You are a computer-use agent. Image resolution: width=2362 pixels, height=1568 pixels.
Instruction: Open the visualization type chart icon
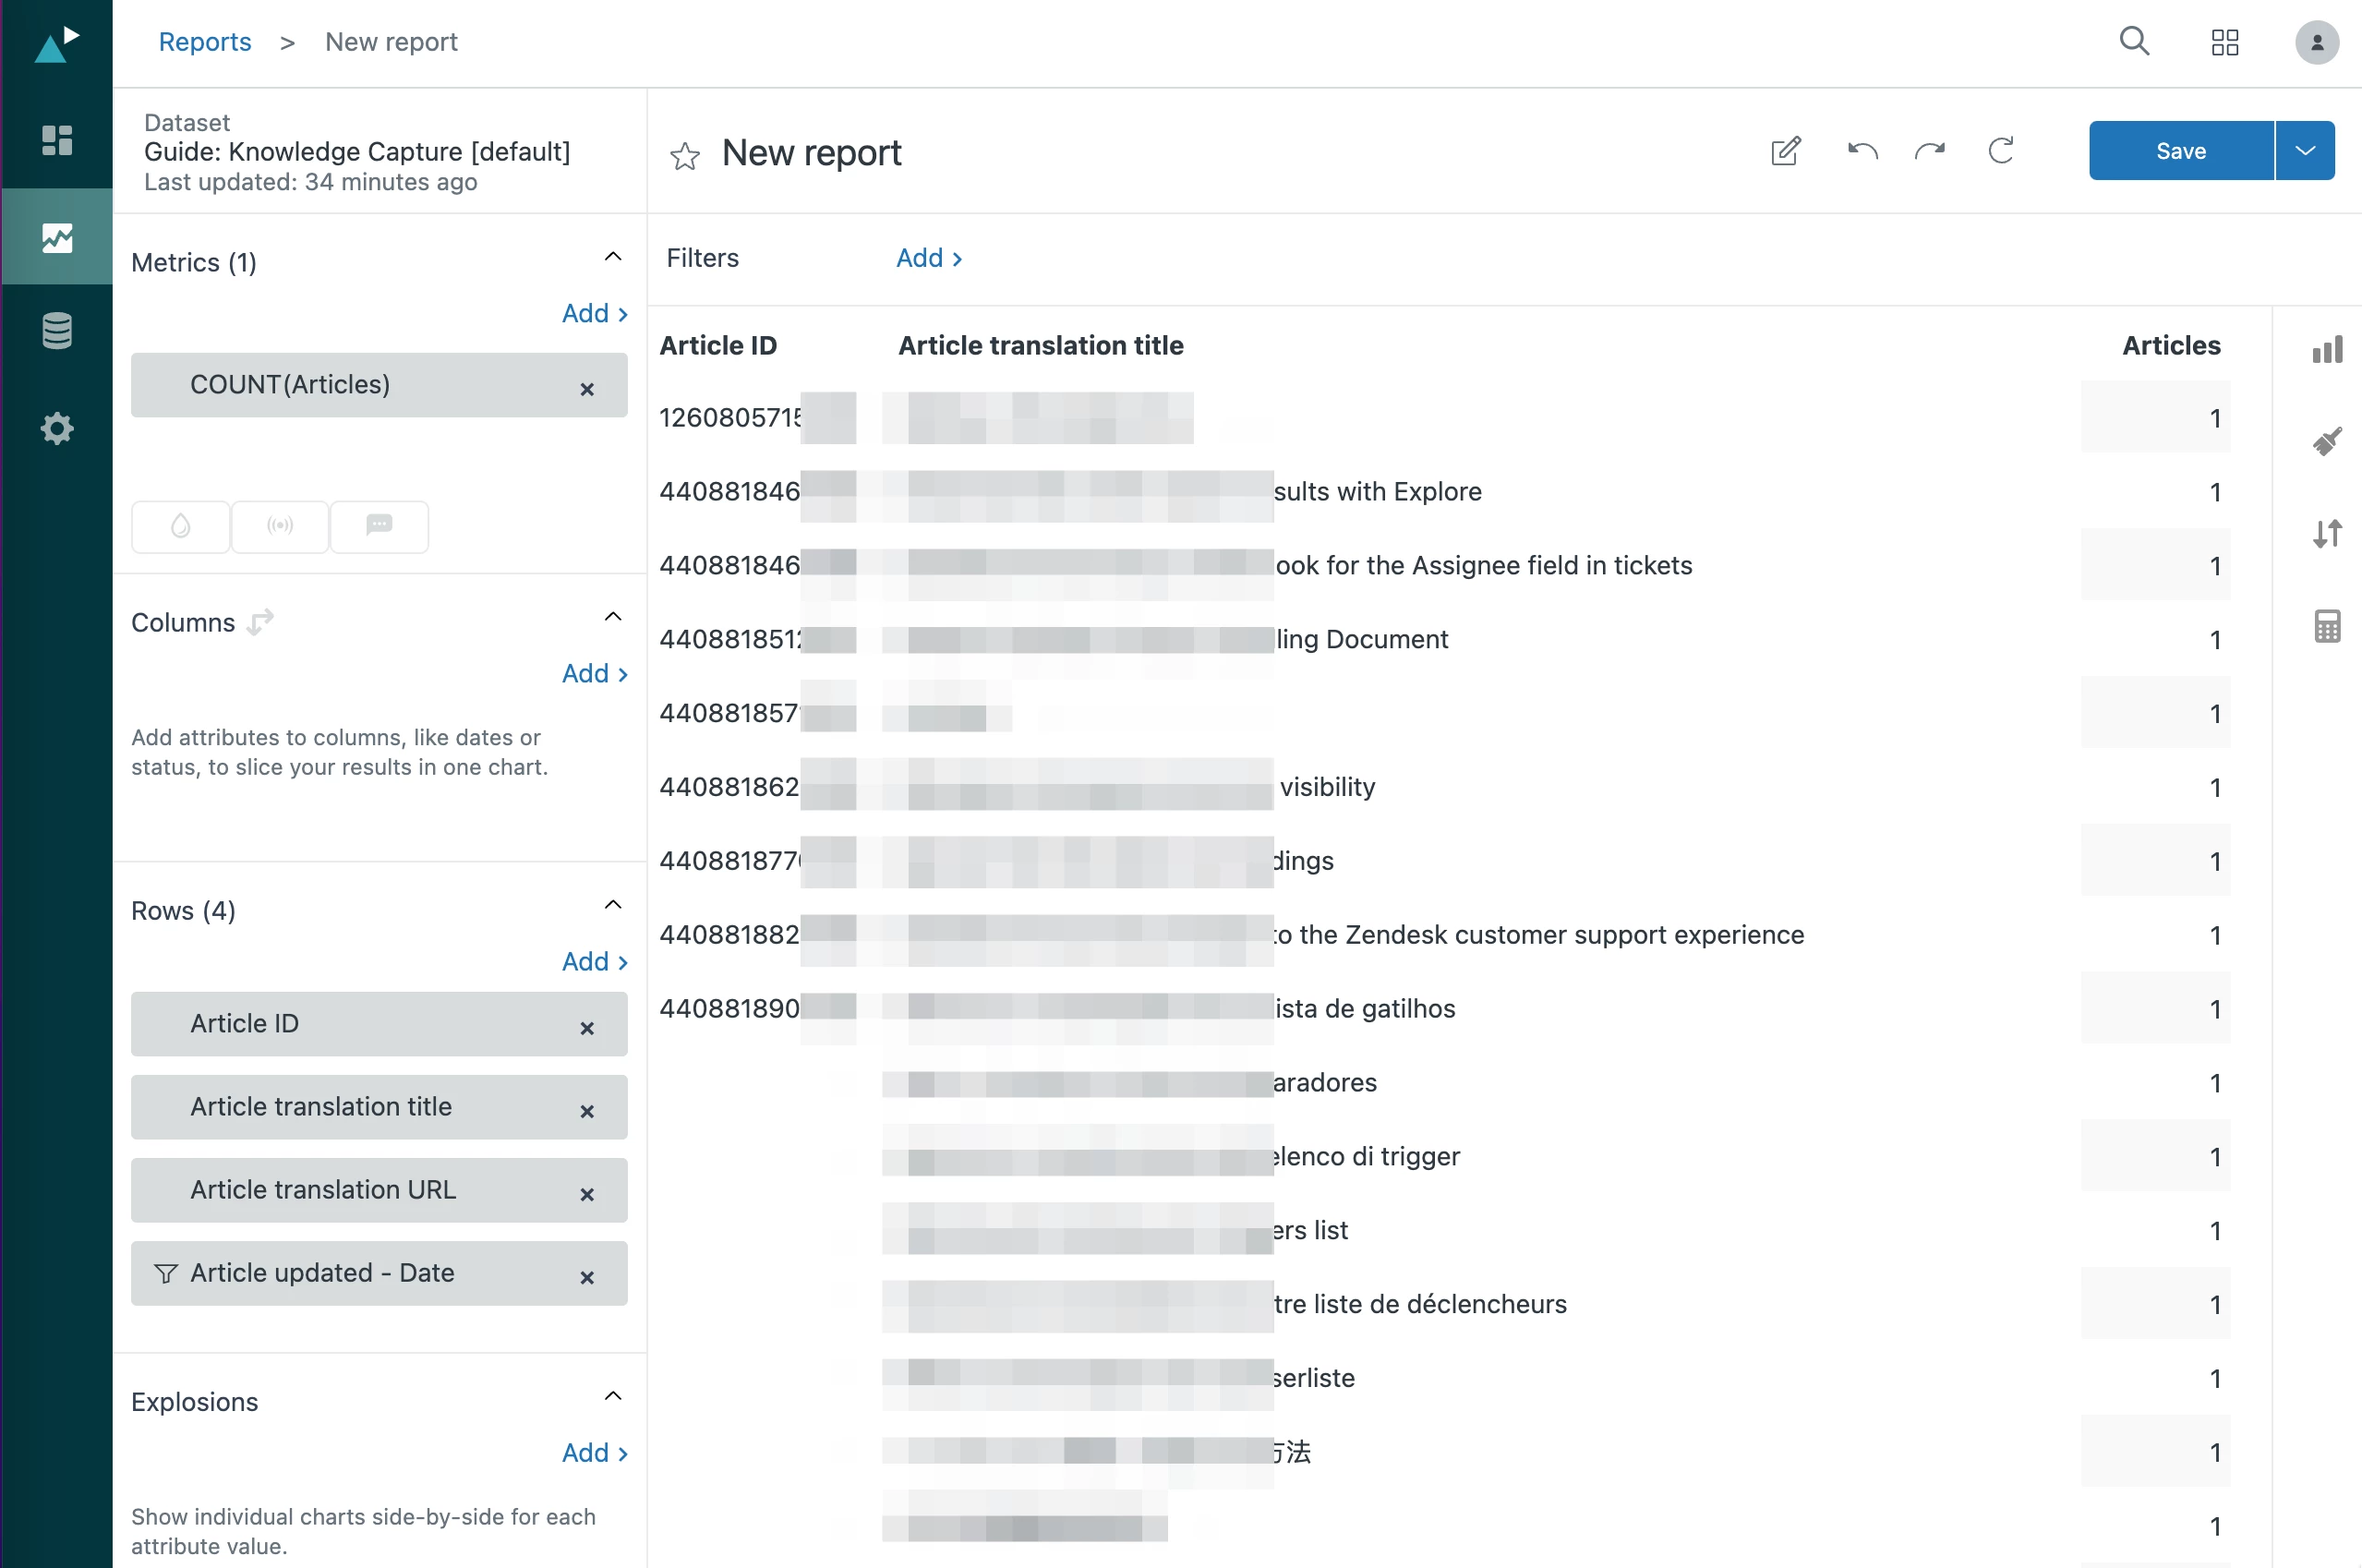click(2326, 350)
